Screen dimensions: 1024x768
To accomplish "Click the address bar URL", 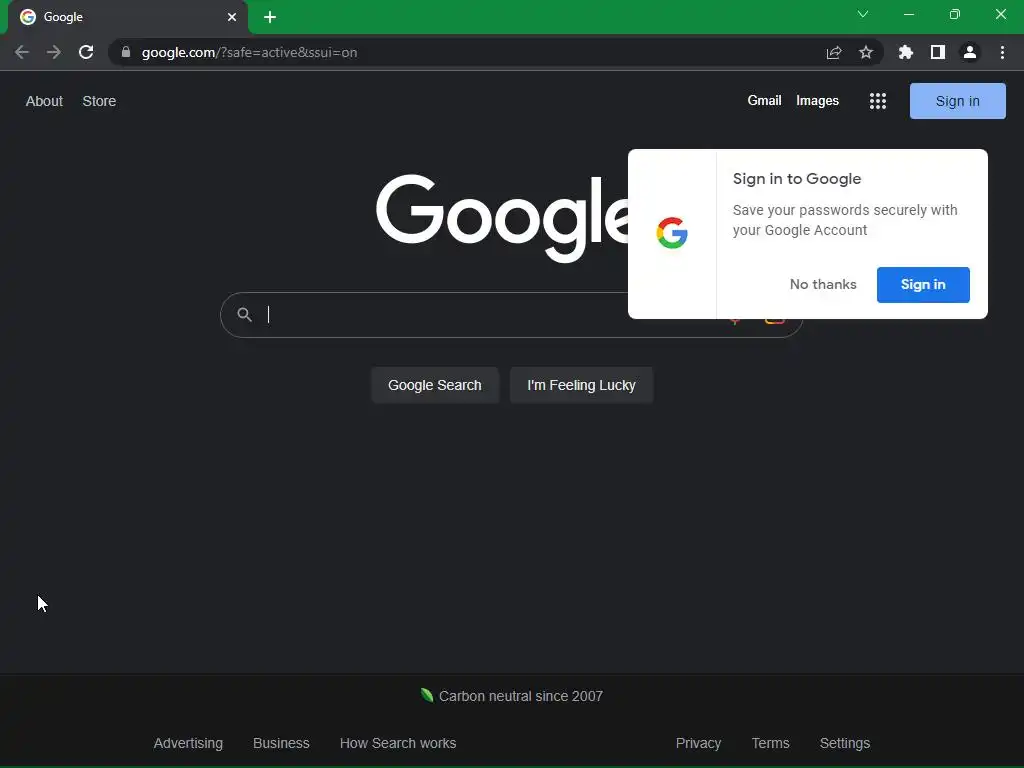I will [x=249, y=52].
